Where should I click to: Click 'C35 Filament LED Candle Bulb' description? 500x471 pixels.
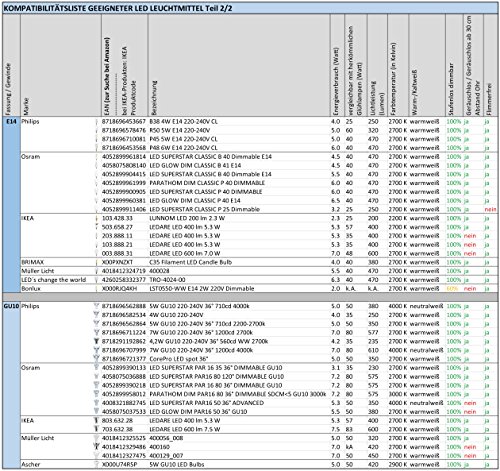click(x=191, y=262)
